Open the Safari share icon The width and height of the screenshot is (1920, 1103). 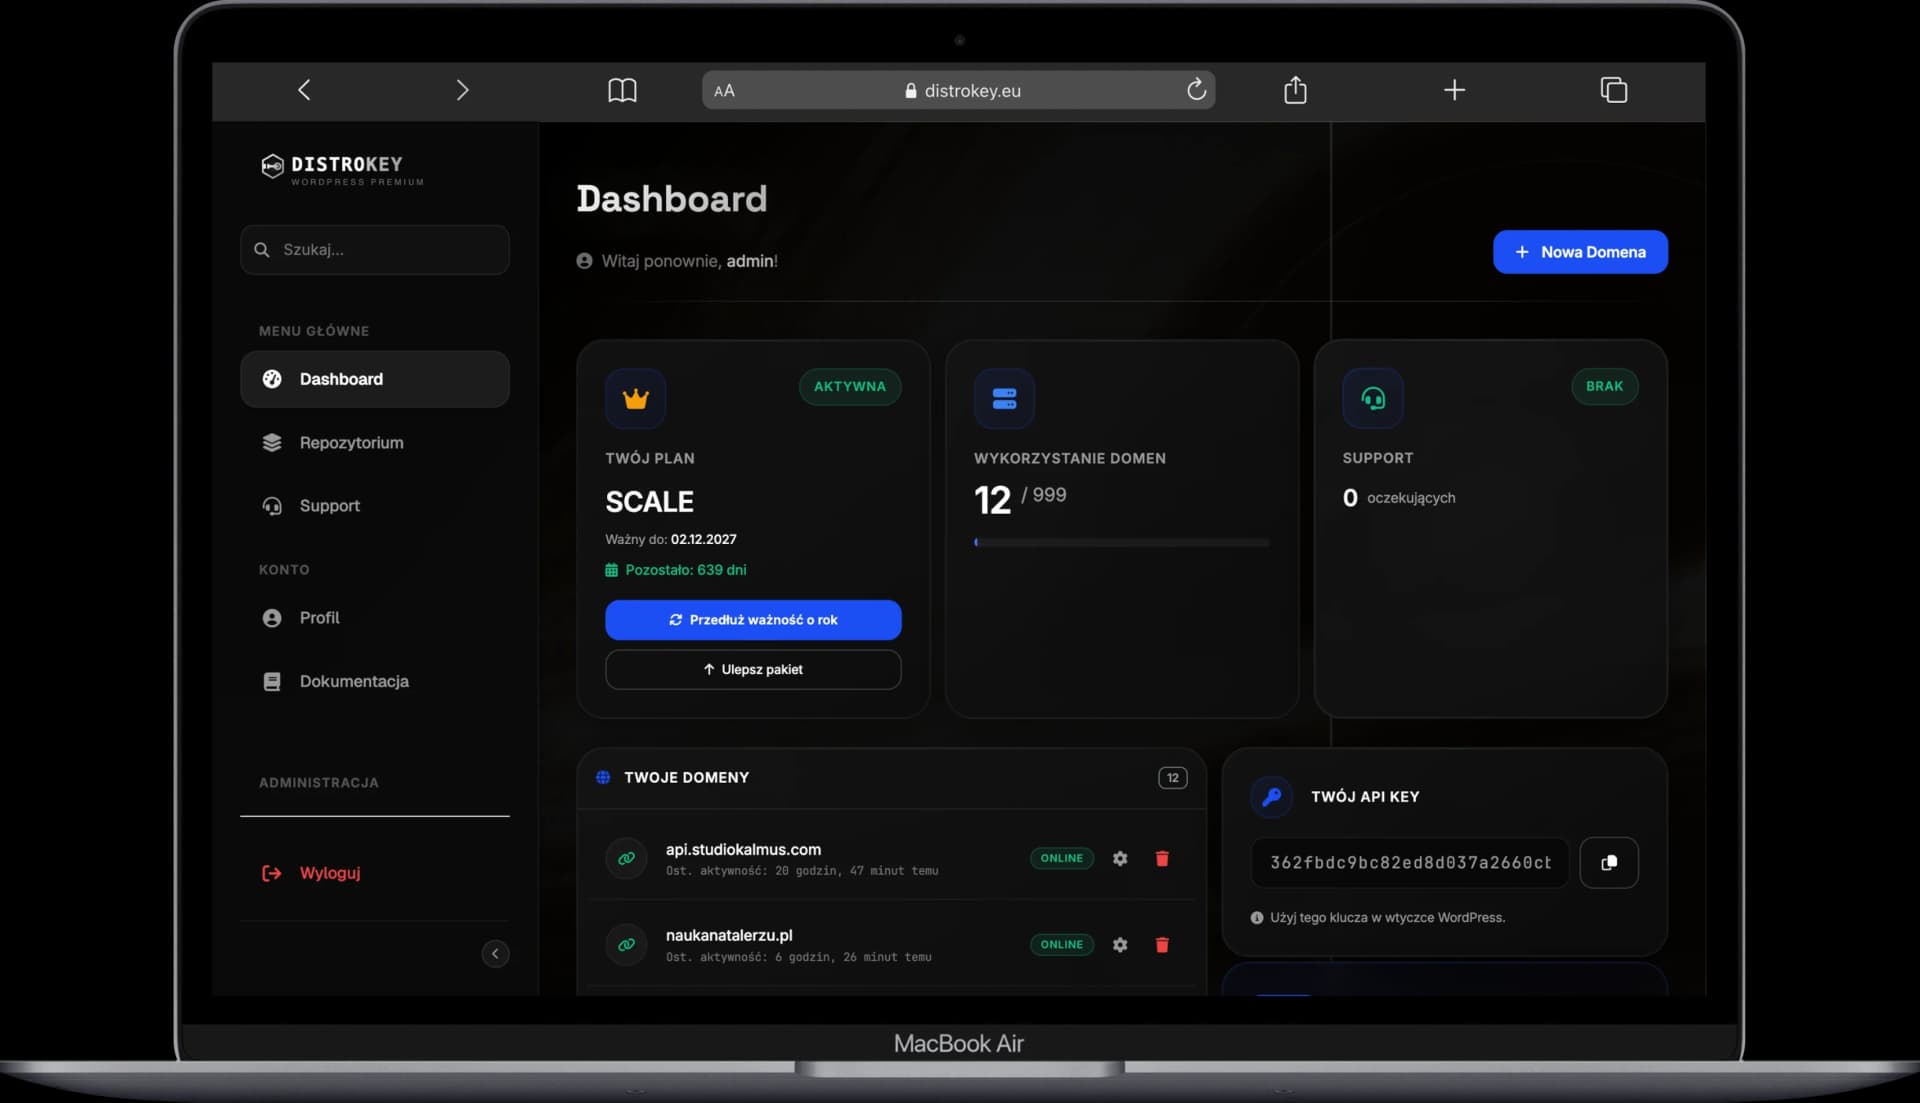pos(1295,90)
